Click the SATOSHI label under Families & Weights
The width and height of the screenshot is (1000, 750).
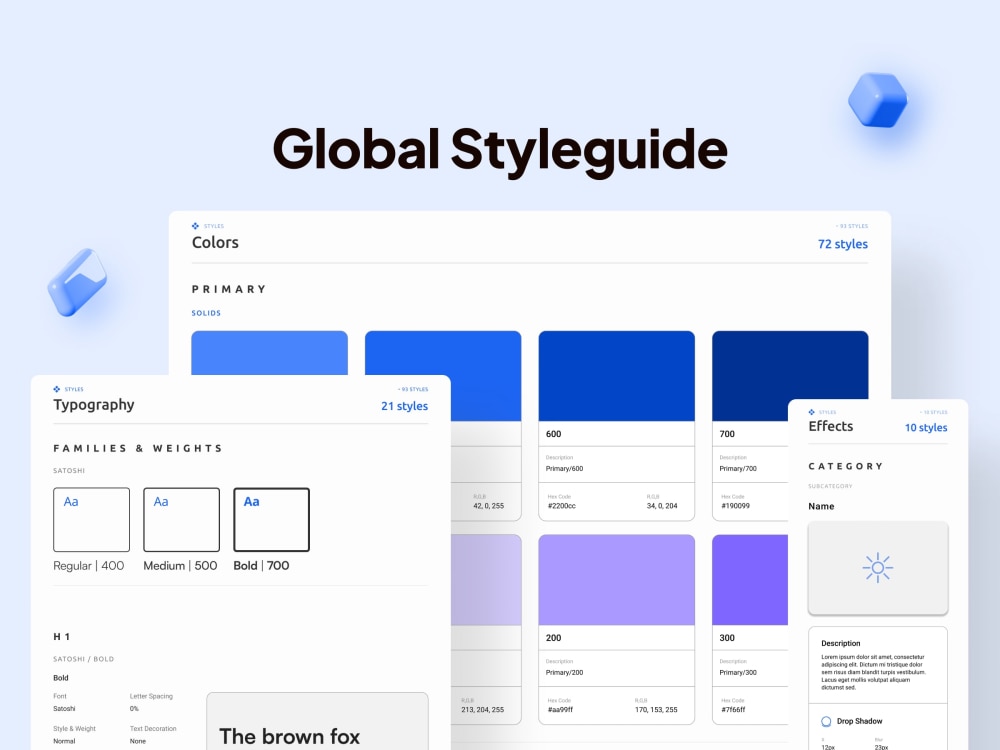click(x=69, y=471)
